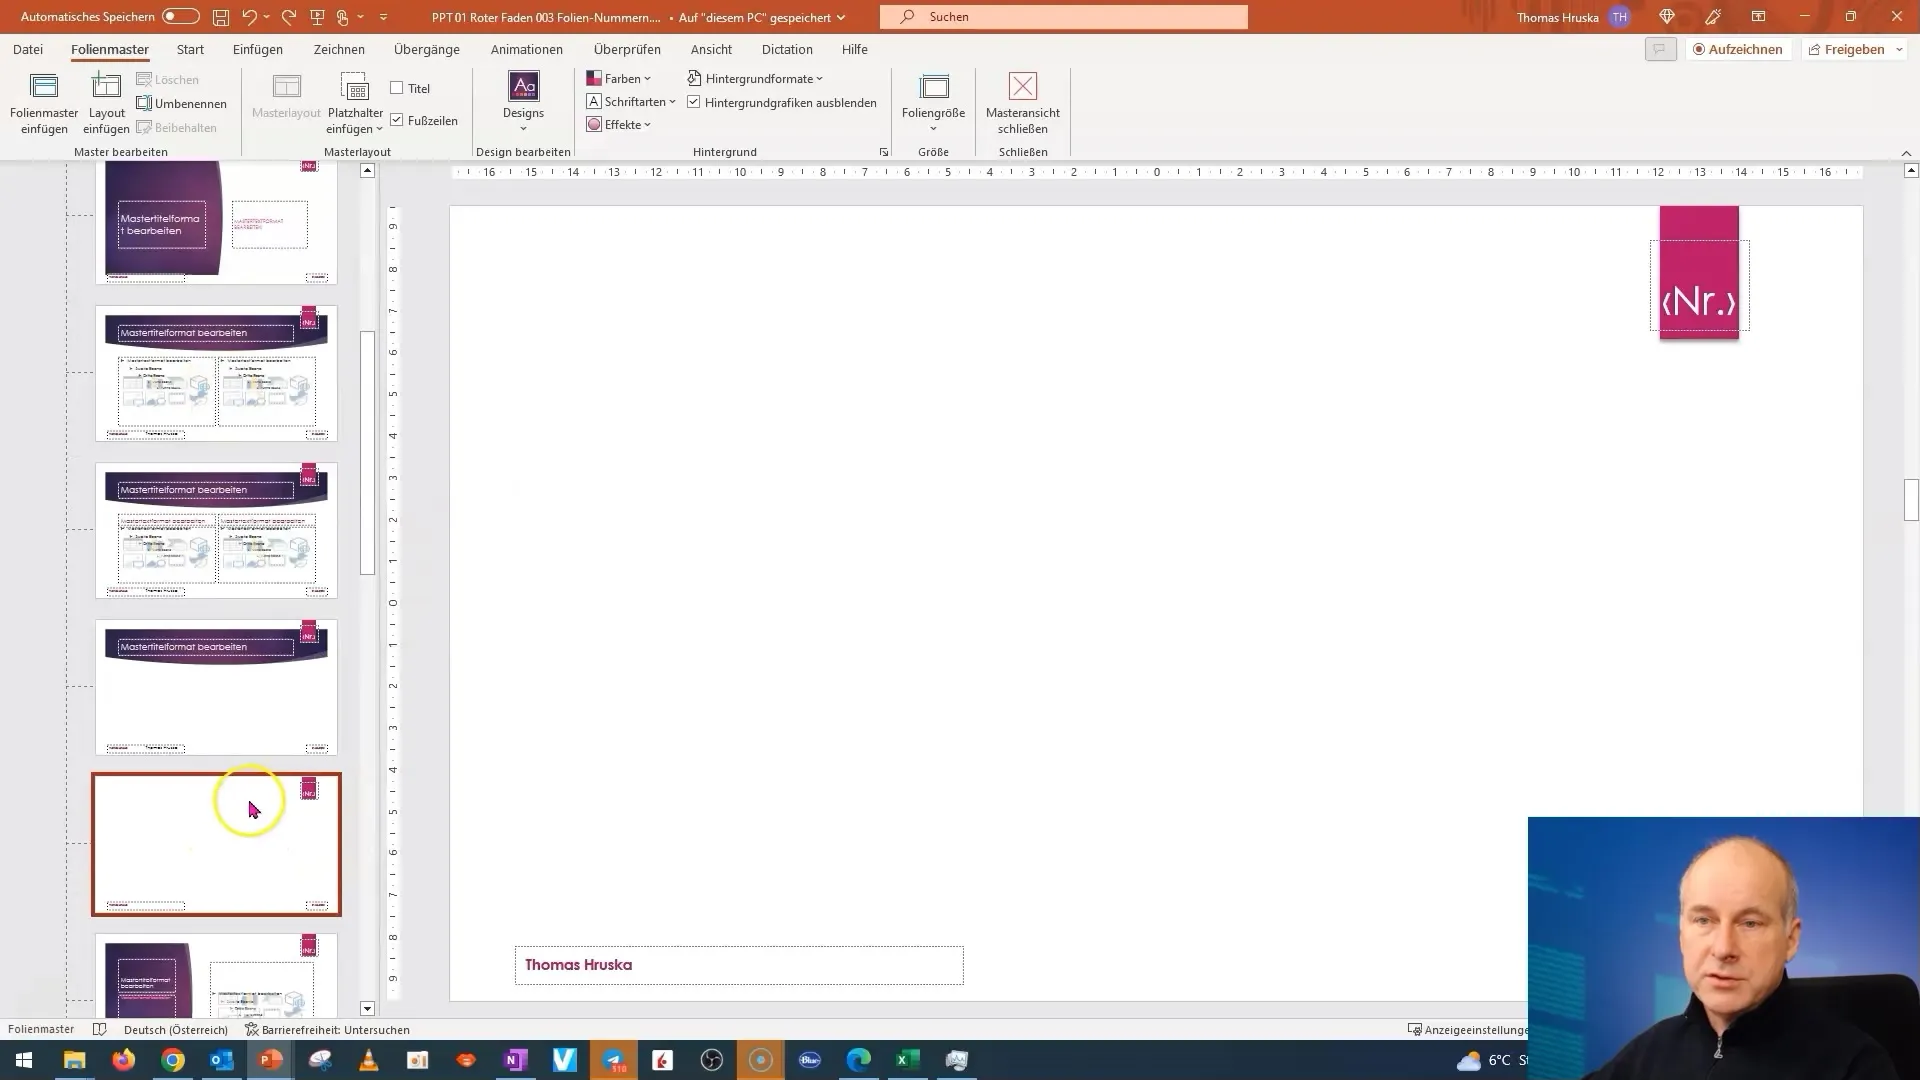The width and height of the screenshot is (1920, 1080).
Task: Toggle the Fußzeilen checkbox
Action: (398, 120)
